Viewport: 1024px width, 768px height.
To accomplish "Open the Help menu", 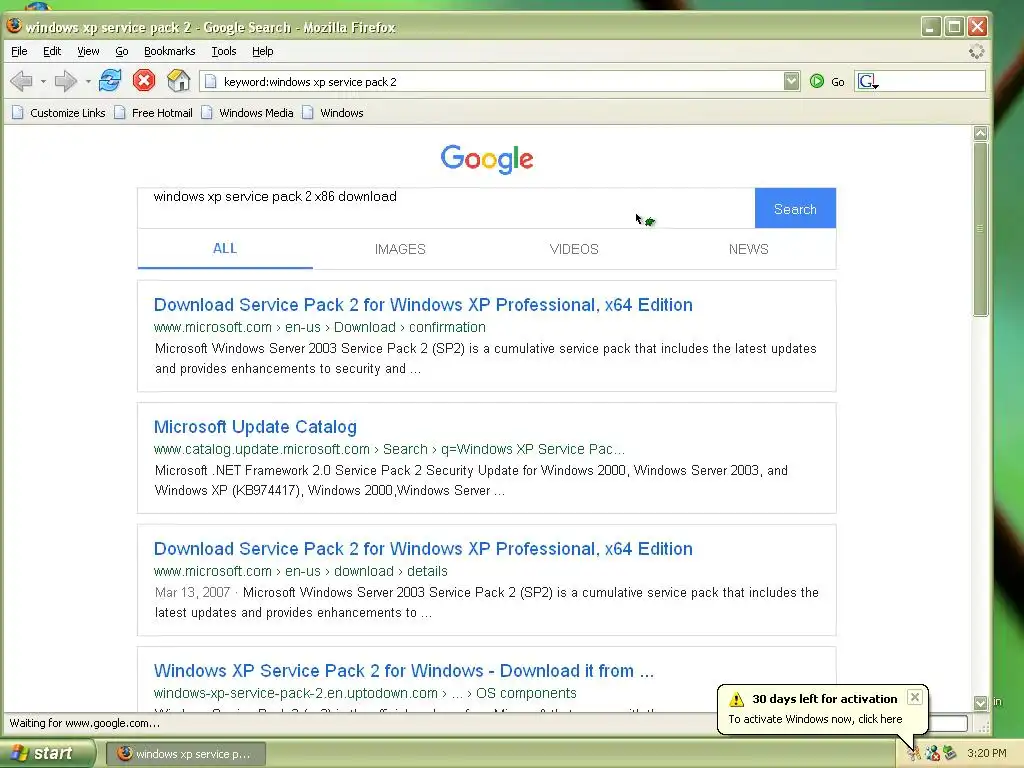I will point(263,51).
